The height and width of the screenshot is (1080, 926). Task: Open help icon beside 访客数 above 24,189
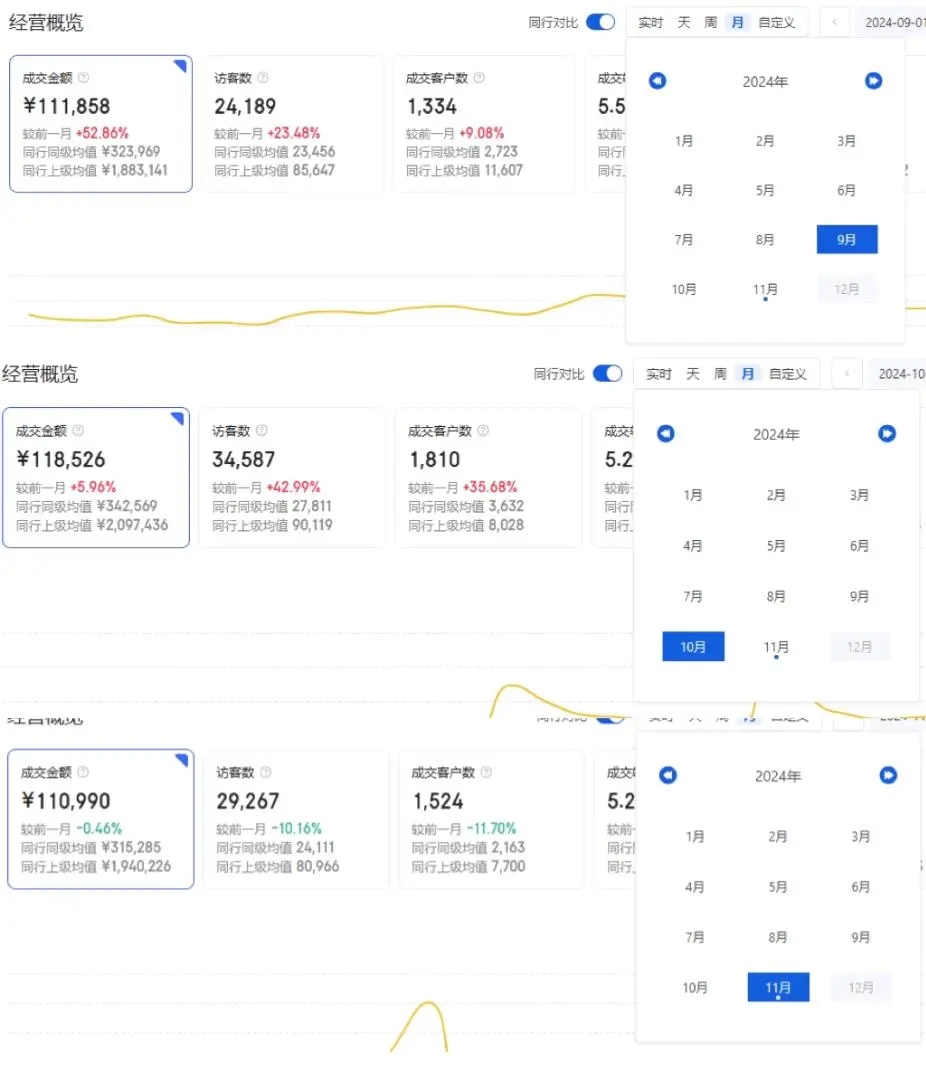[263, 78]
